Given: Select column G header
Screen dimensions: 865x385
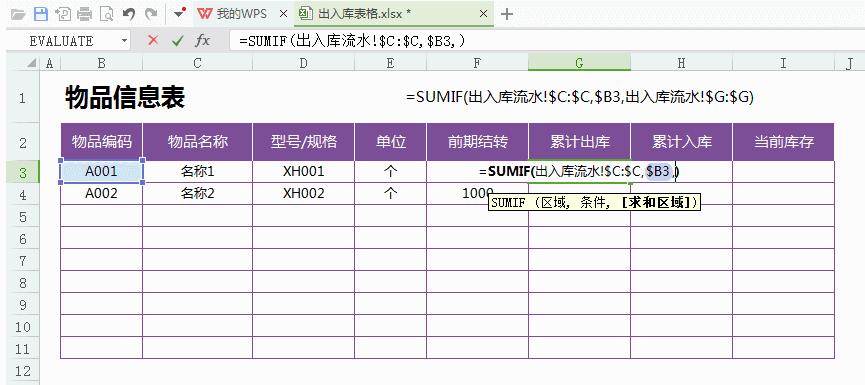Looking at the screenshot, I should 579,62.
